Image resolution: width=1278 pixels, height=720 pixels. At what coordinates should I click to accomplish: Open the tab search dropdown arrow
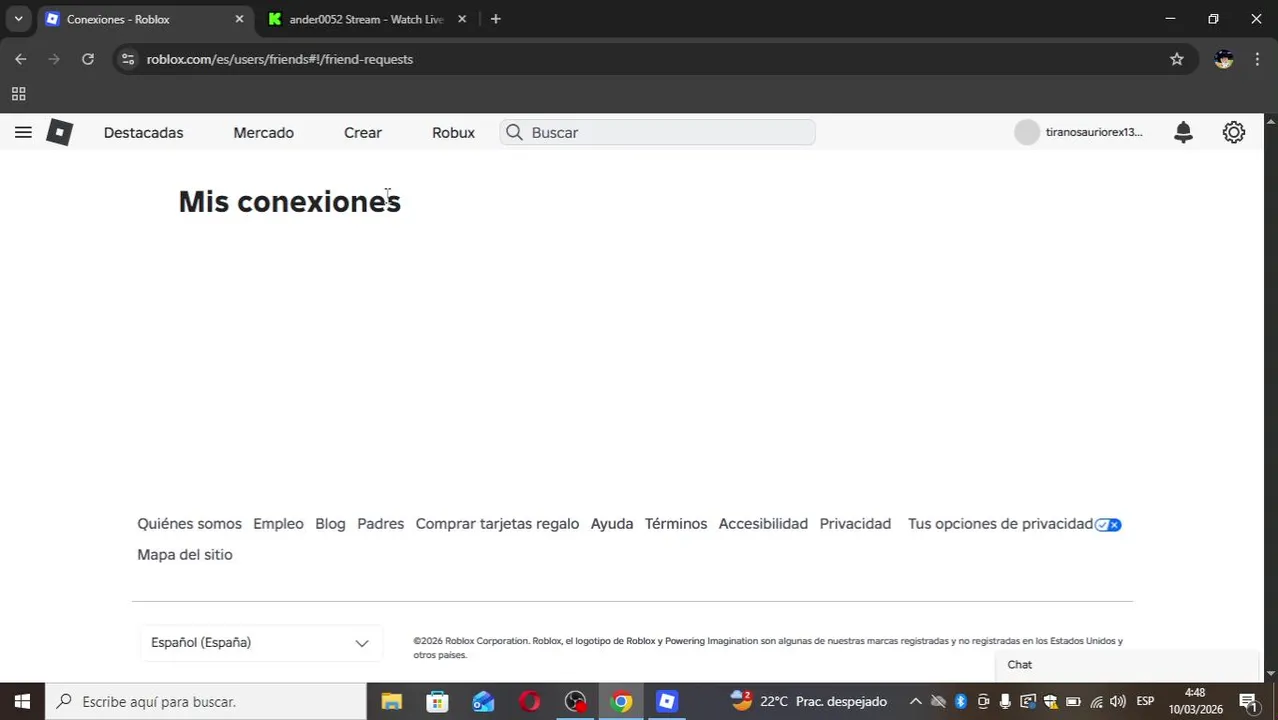[x=18, y=19]
